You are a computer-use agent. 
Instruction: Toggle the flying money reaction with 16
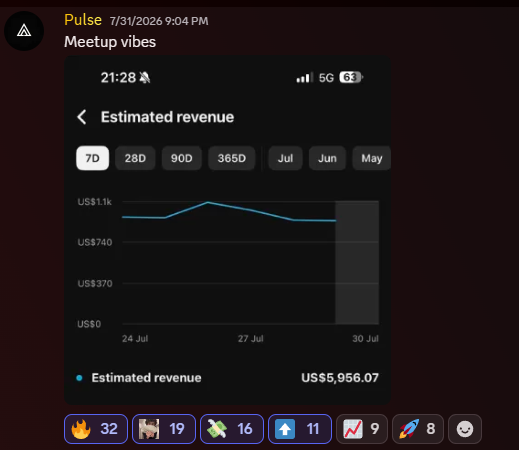tap(232, 429)
